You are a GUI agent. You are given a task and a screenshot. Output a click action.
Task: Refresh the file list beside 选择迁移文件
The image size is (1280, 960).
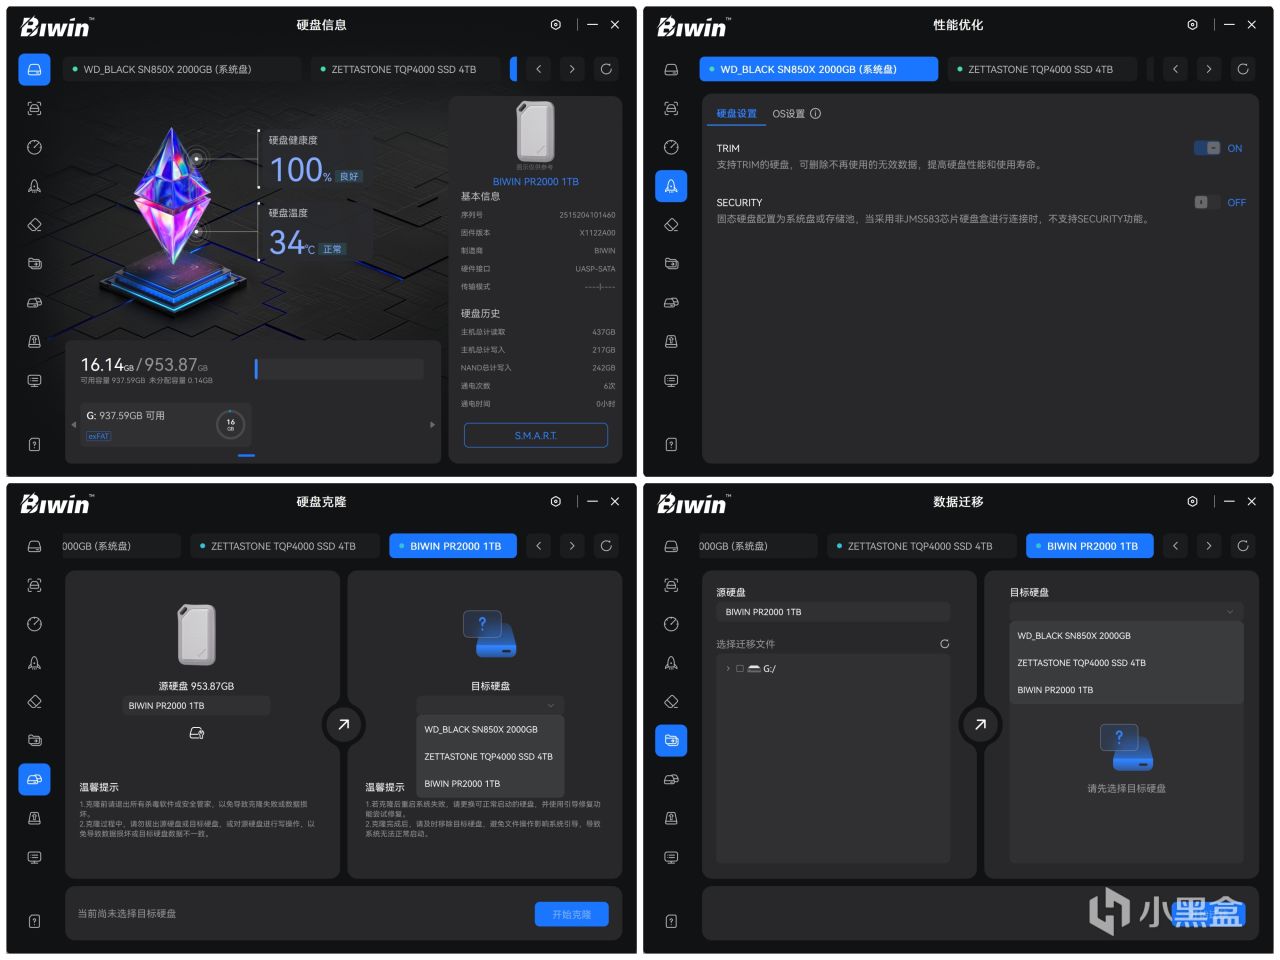(x=944, y=644)
